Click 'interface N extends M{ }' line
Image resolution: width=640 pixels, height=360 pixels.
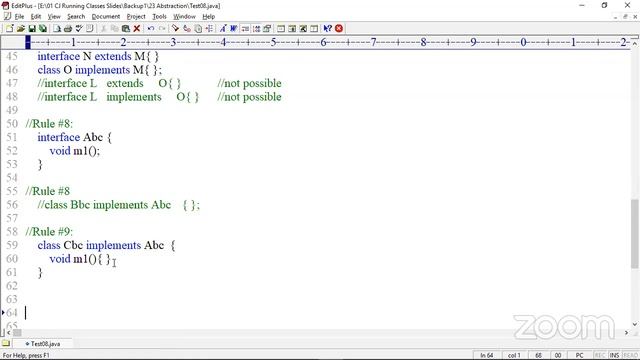(98, 56)
